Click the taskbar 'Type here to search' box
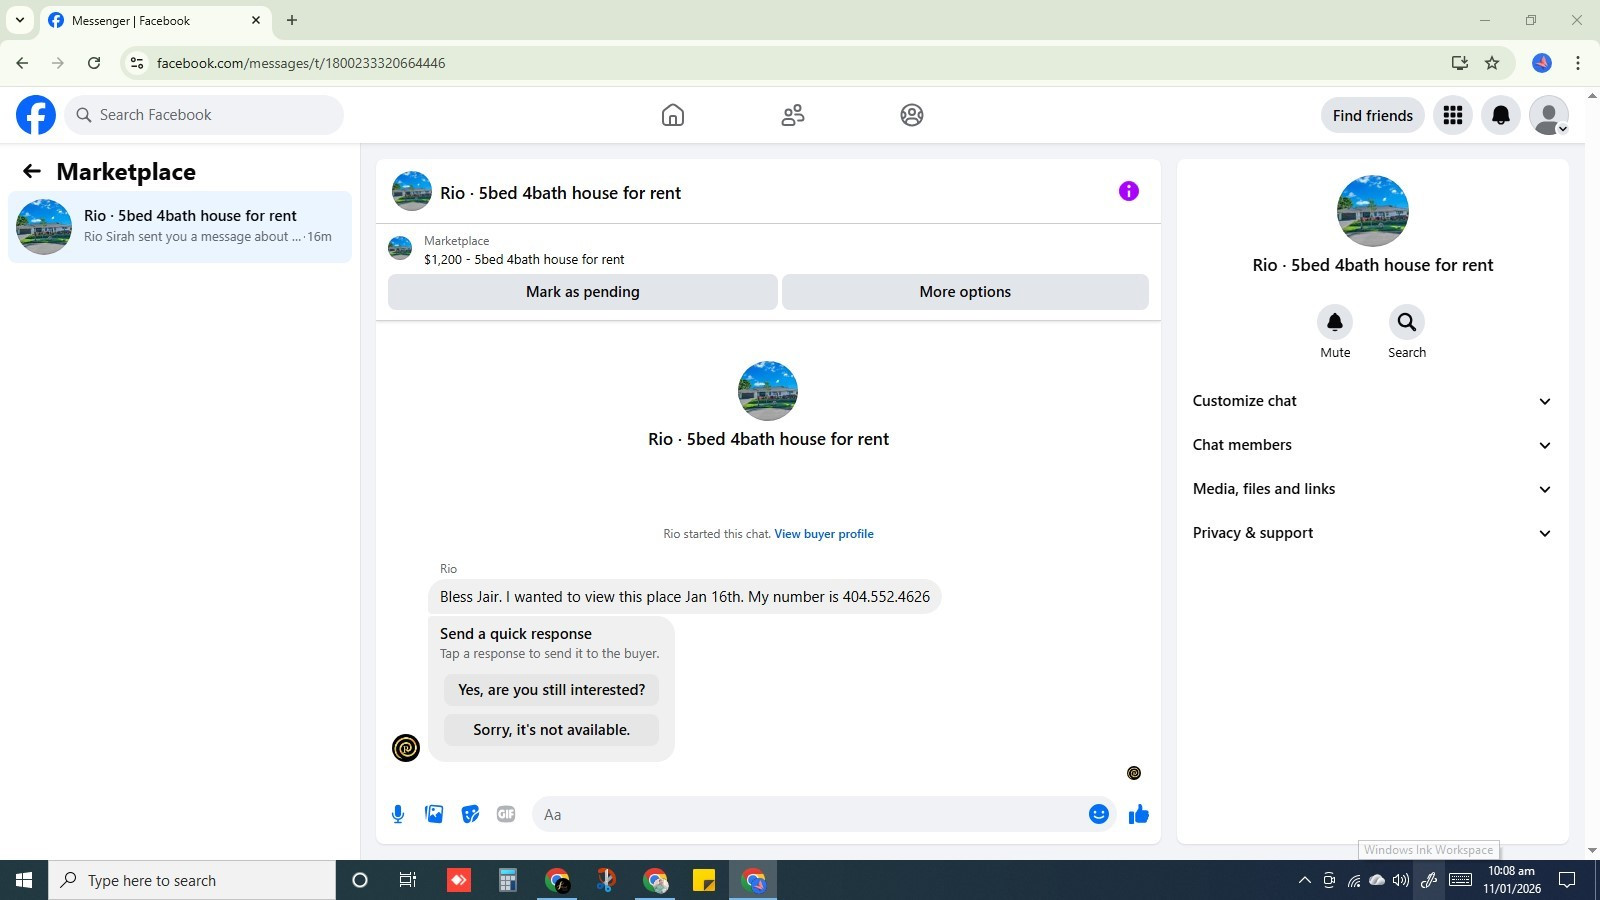1600x900 pixels. (x=192, y=880)
